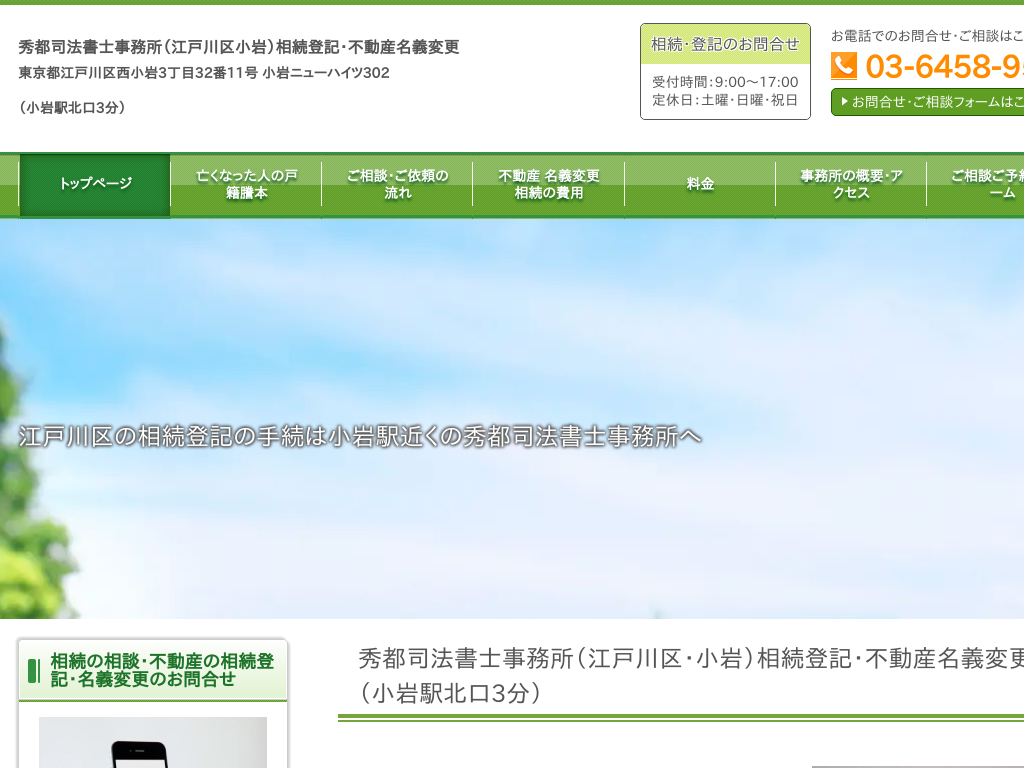
Task: Click the main page heading above the green underline
Action: (690, 675)
